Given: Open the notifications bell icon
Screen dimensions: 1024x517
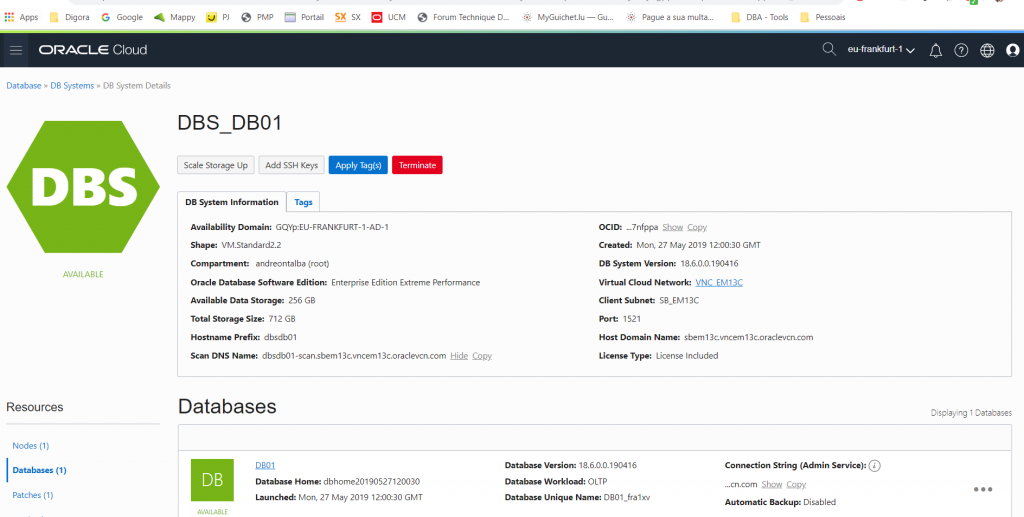Looking at the screenshot, I should coord(935,50).
